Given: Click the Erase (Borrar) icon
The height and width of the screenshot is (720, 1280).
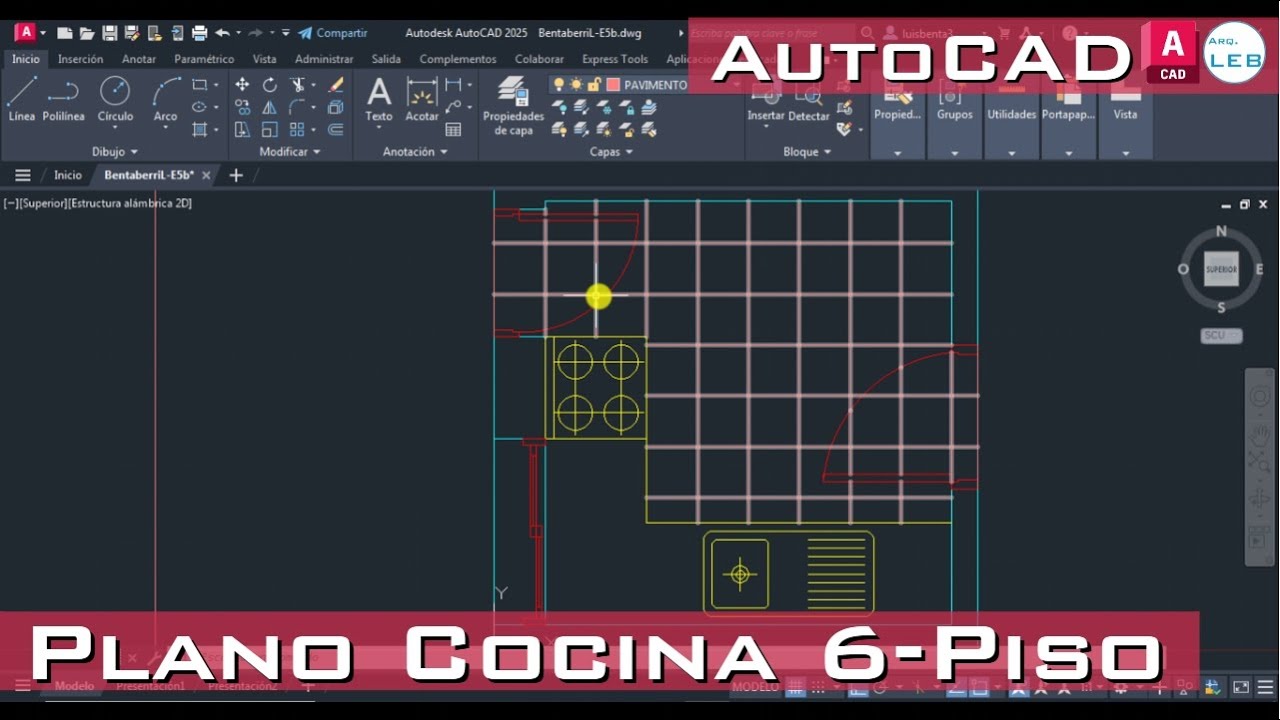Looking at the screenshot, I should click(336, 85).
